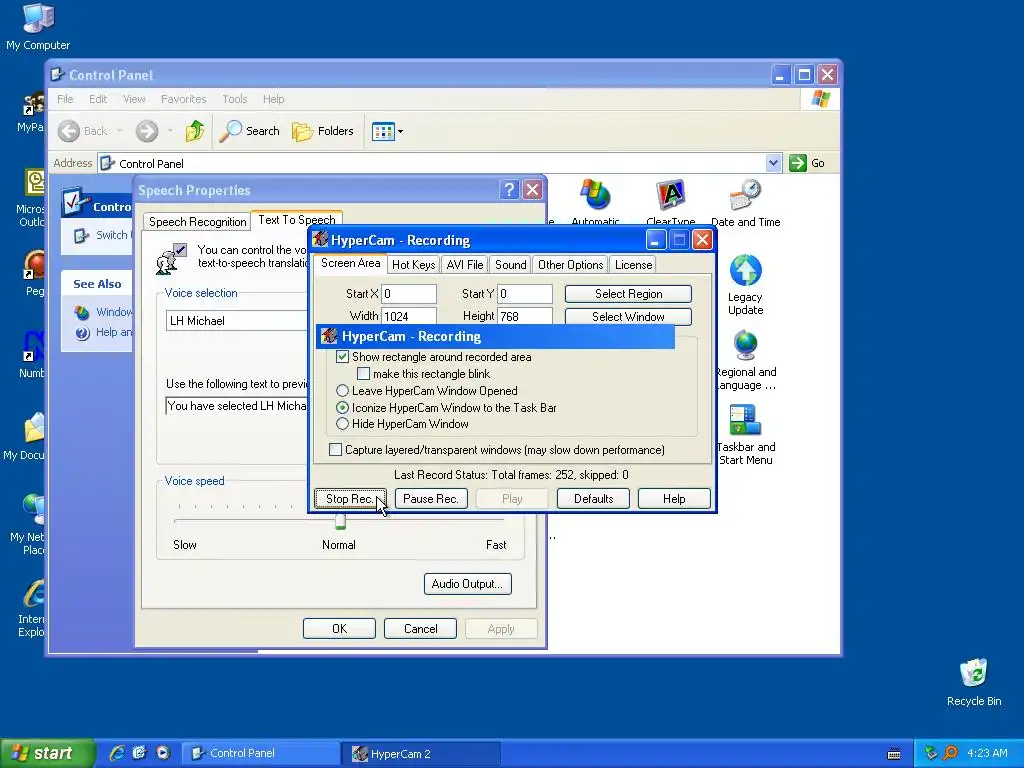The height and width of the screenshot is (768, 1024).
Task: Switch to the Other Options tab
Action: 570,264
